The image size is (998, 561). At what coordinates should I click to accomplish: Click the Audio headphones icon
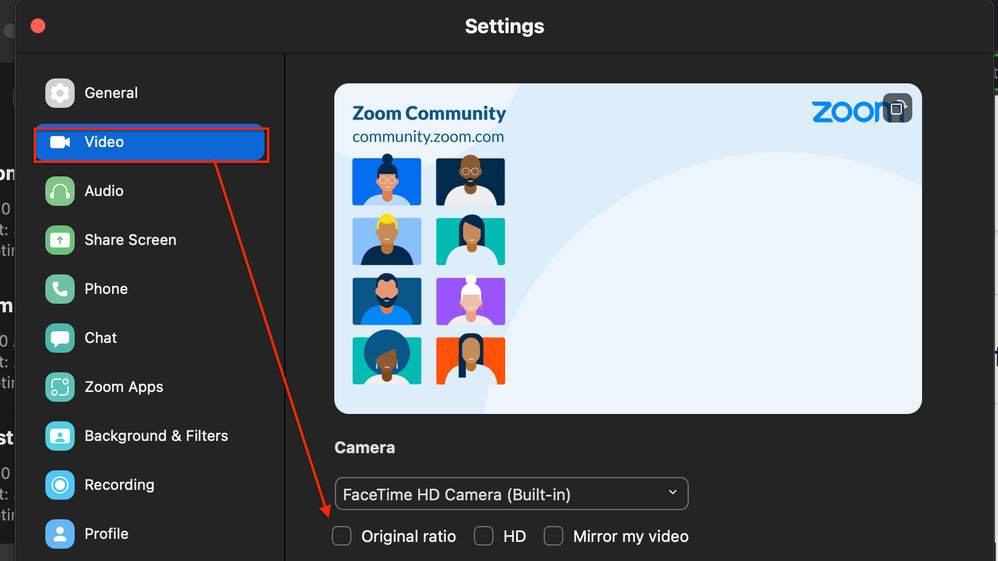[60, 191]
